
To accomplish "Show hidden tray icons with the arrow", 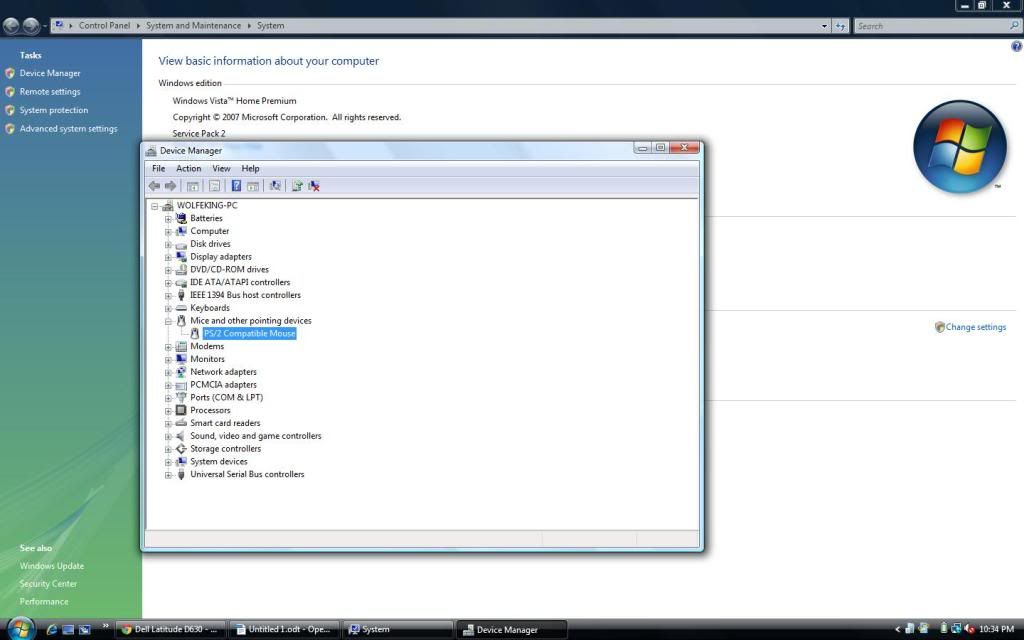I will coord(897,630).
